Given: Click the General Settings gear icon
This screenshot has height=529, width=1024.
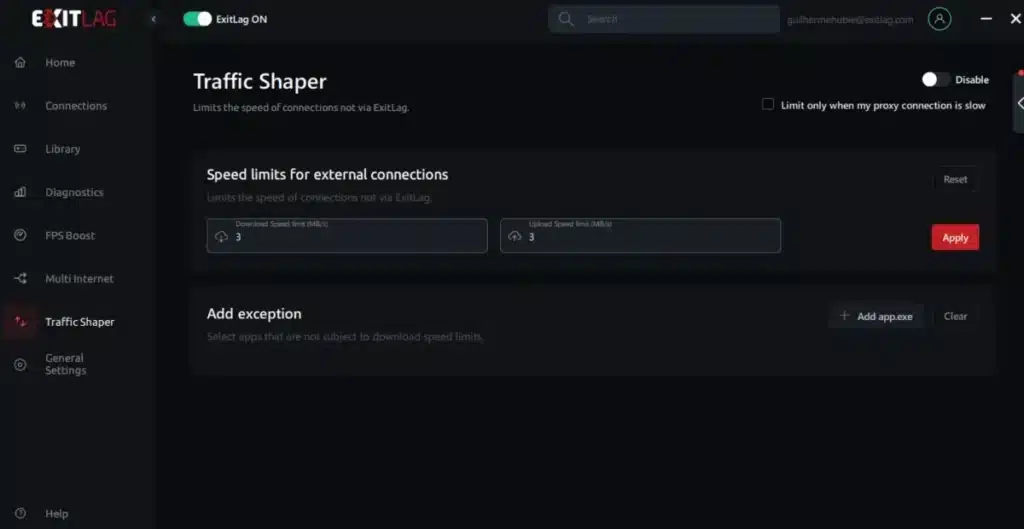Looking at the screenshot, I should click(x=20, y=364).
